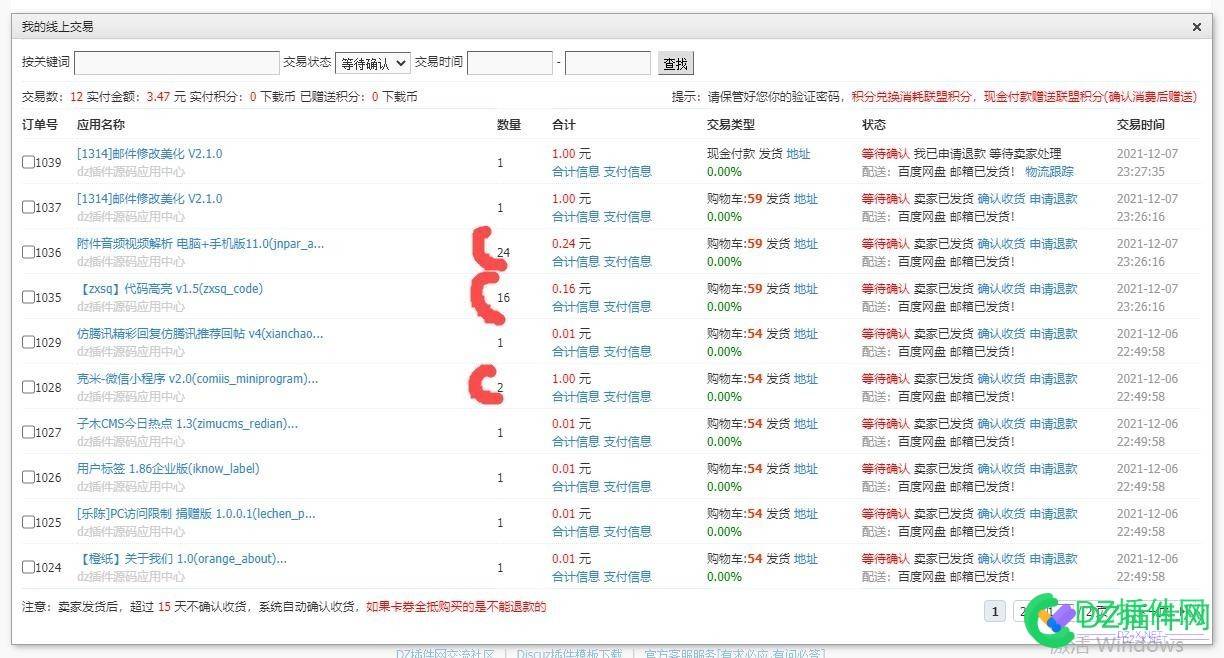Screen dimensions: 1224x658
Task: Select order 1035 checkbox
Action: click(29, 297)
